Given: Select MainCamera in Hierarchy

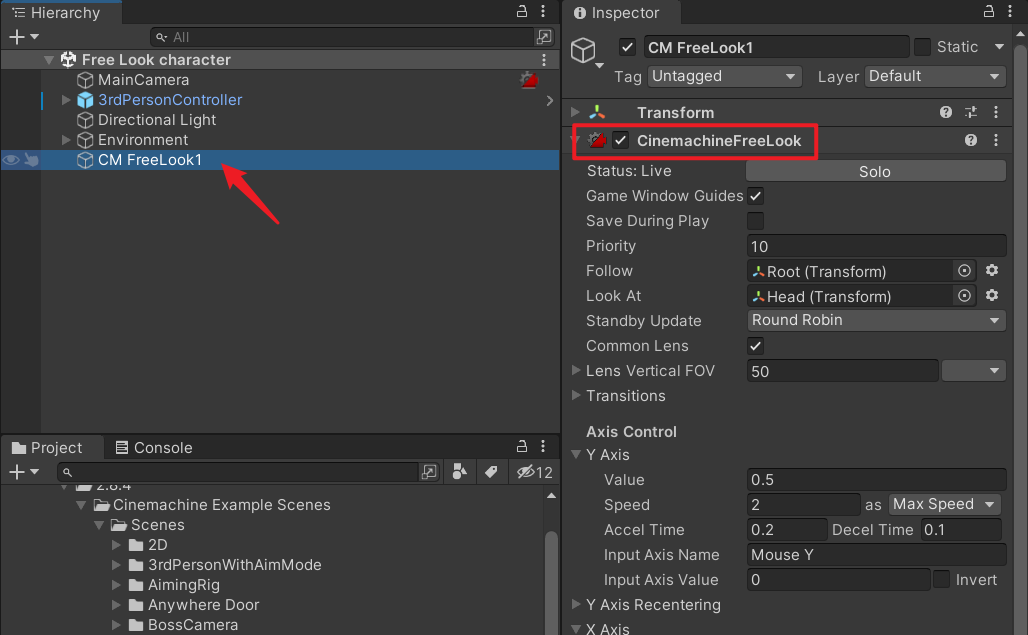Looking at the screenshot, I should point(143,80).
